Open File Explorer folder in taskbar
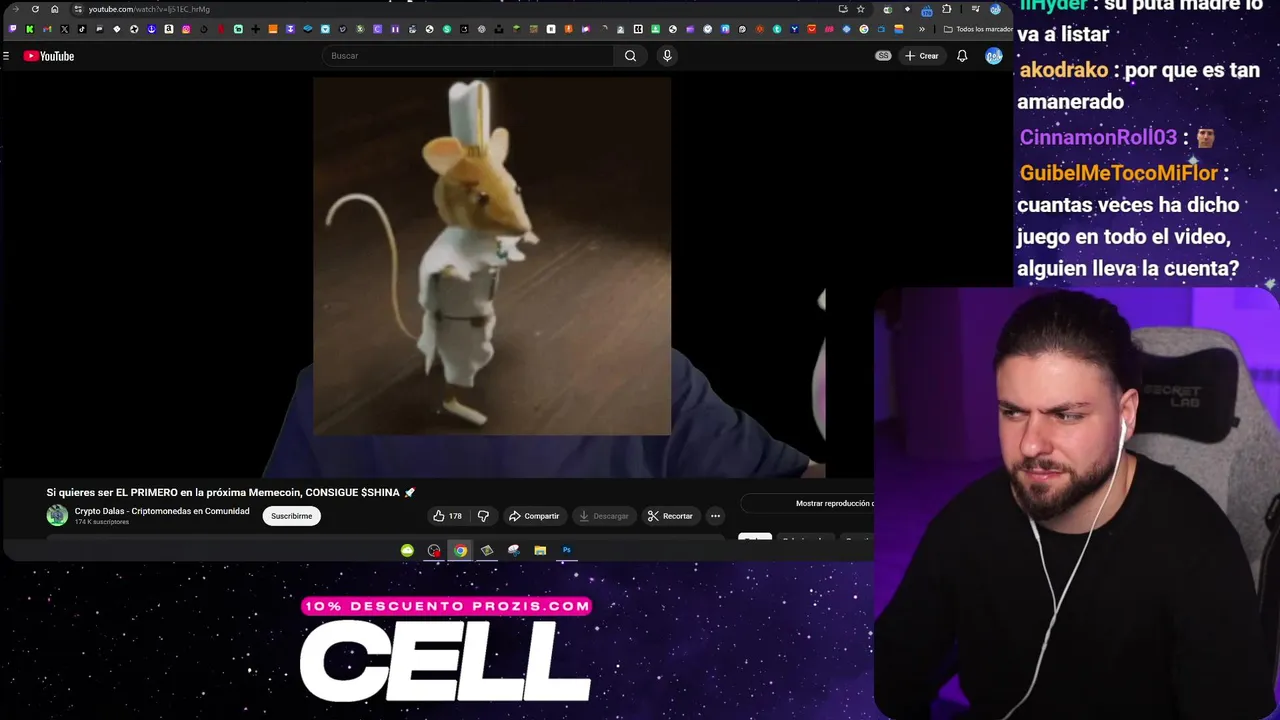Viewport: 1280px width, 720px height. [x=540, y=550]
